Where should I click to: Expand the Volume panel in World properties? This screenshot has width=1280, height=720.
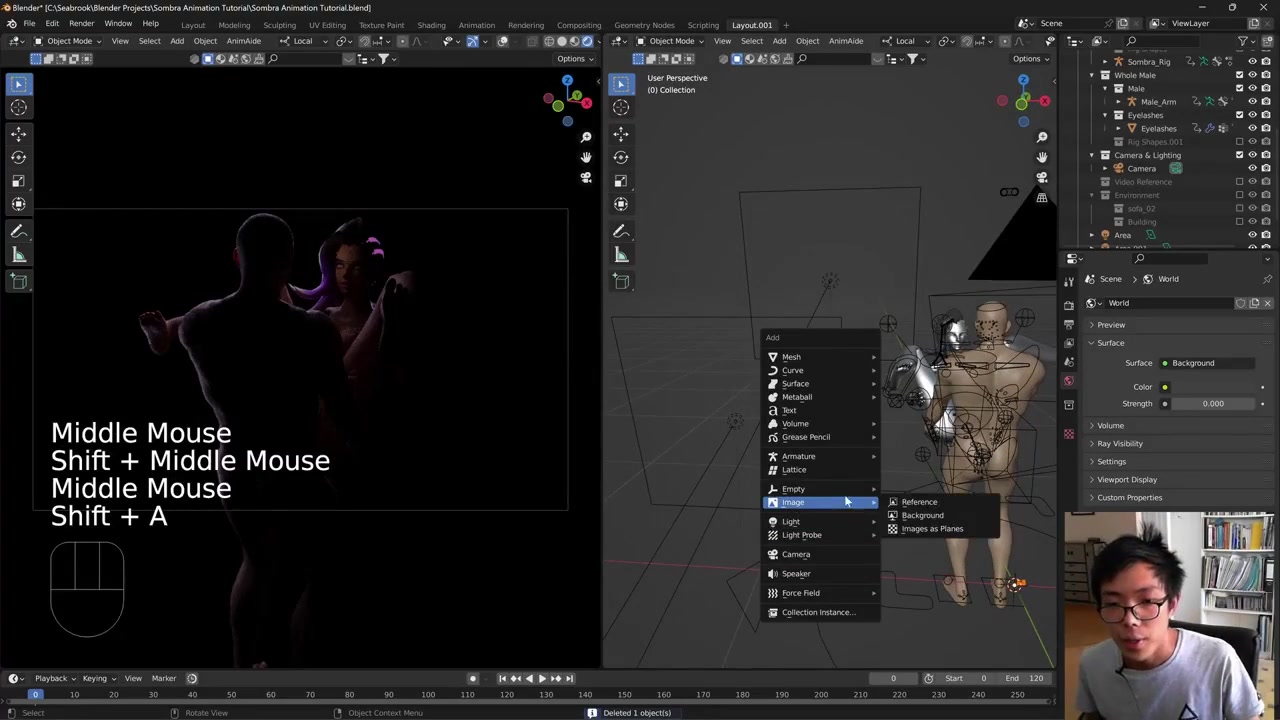(1110, 425)
